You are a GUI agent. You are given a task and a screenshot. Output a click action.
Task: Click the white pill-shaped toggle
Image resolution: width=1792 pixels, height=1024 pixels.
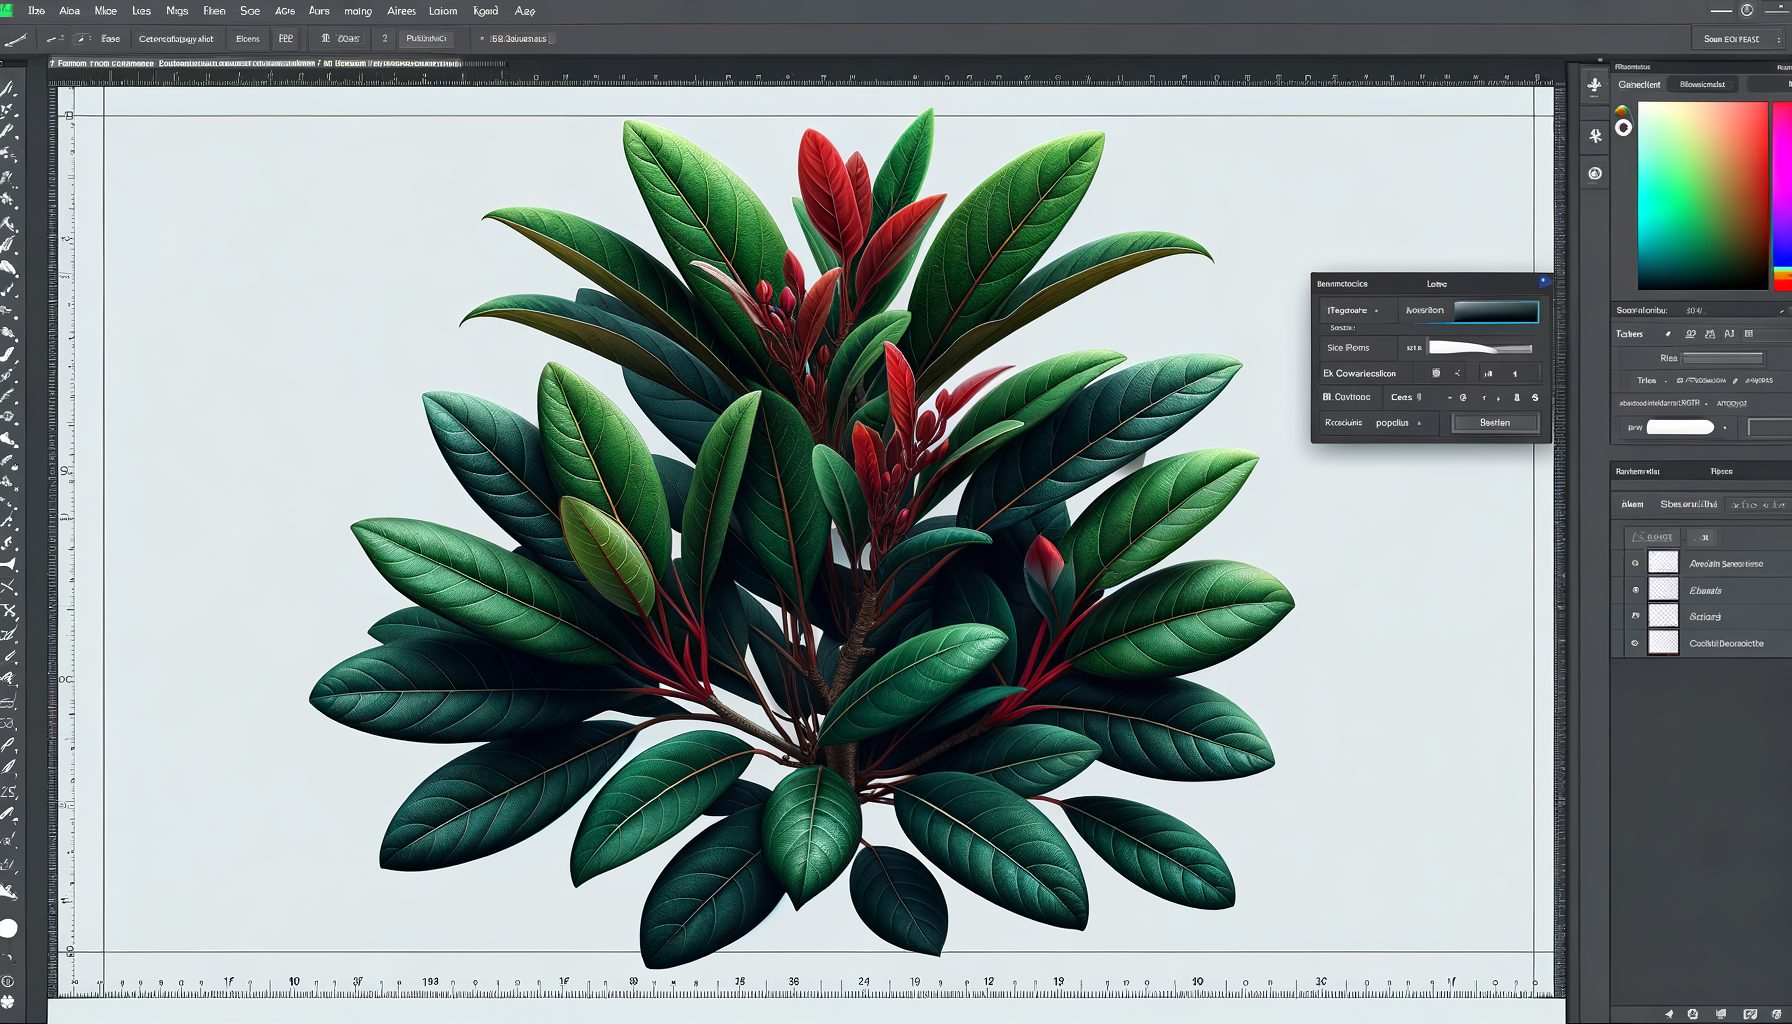click(1680, 427)
